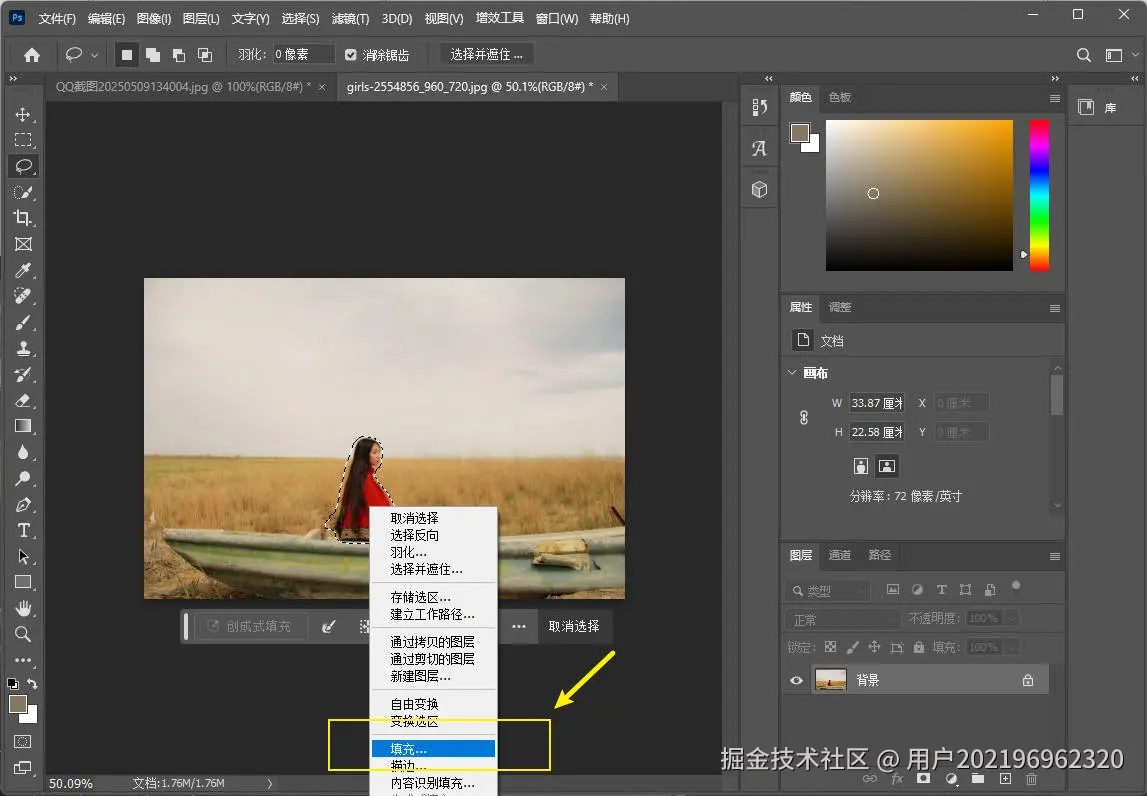The image size is (1147, 796).
Task: Click the toolbar background color swatch
Action: [x=30, y=714]
